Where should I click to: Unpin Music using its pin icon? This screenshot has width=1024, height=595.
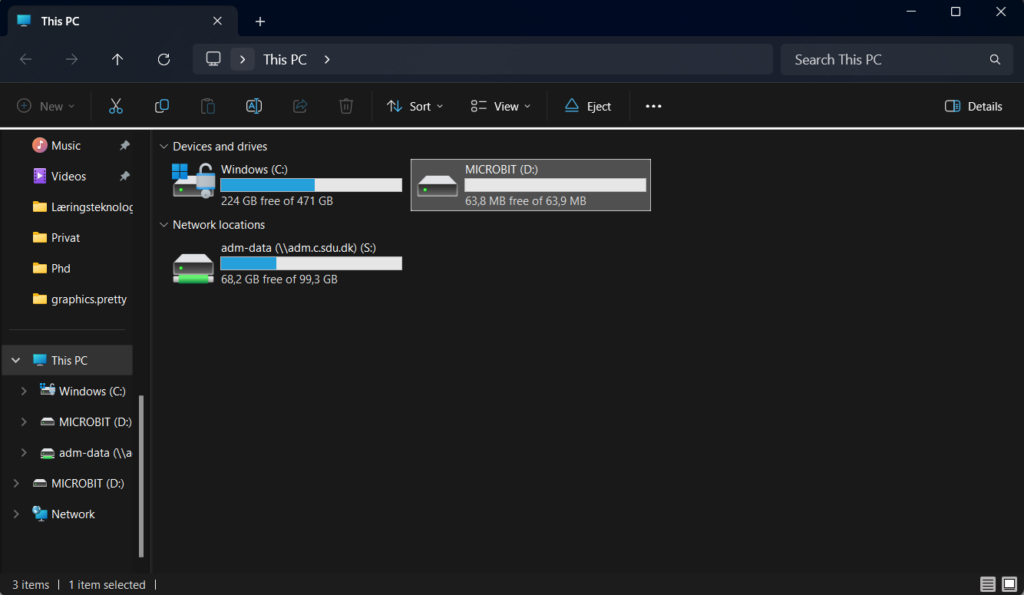(124, 146)
